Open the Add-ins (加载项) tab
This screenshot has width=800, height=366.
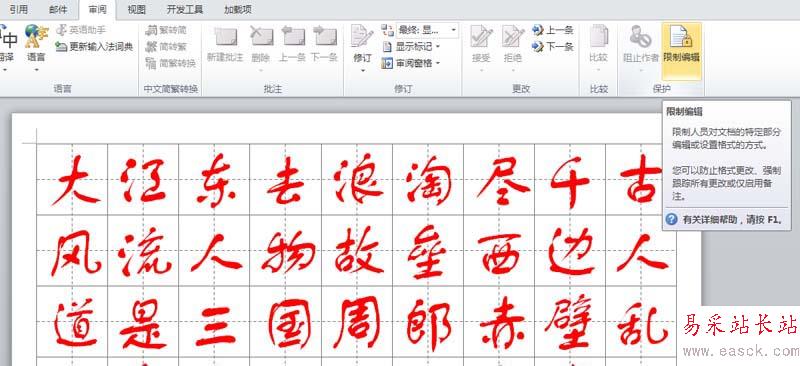point(238,10)
